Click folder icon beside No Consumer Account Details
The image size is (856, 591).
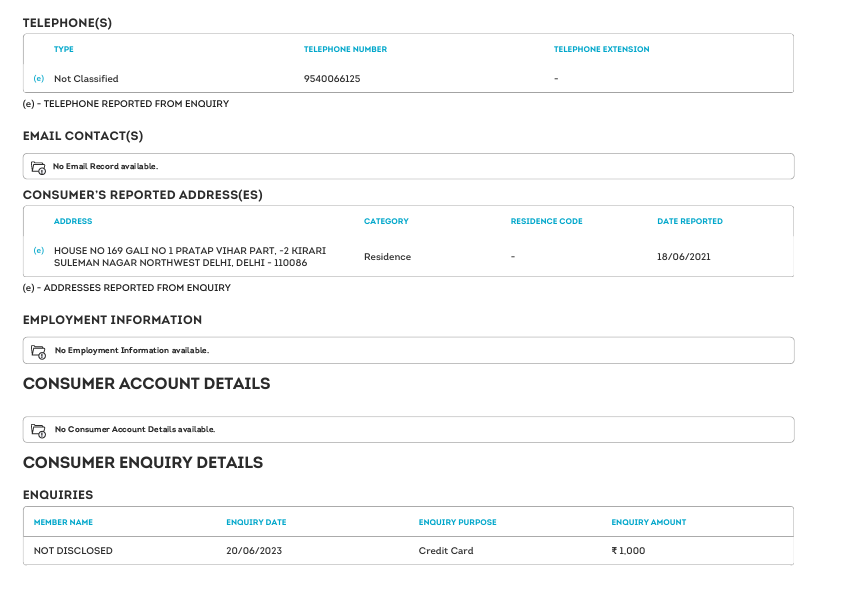(39, 430)
